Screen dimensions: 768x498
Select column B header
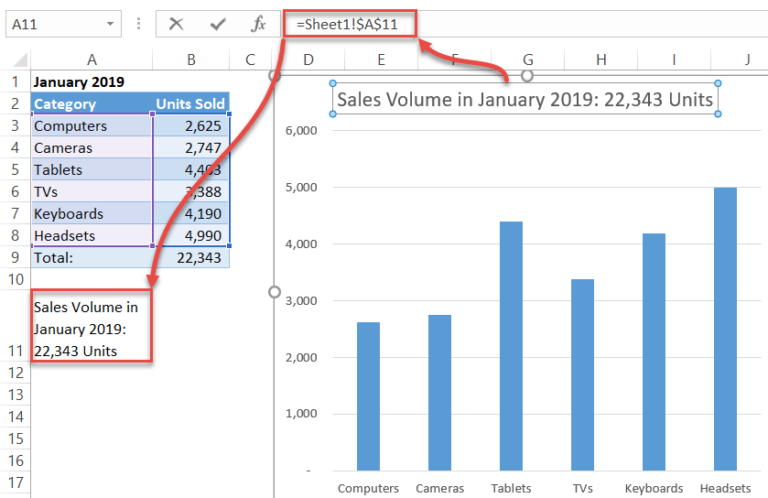click(x=191, y=60)
